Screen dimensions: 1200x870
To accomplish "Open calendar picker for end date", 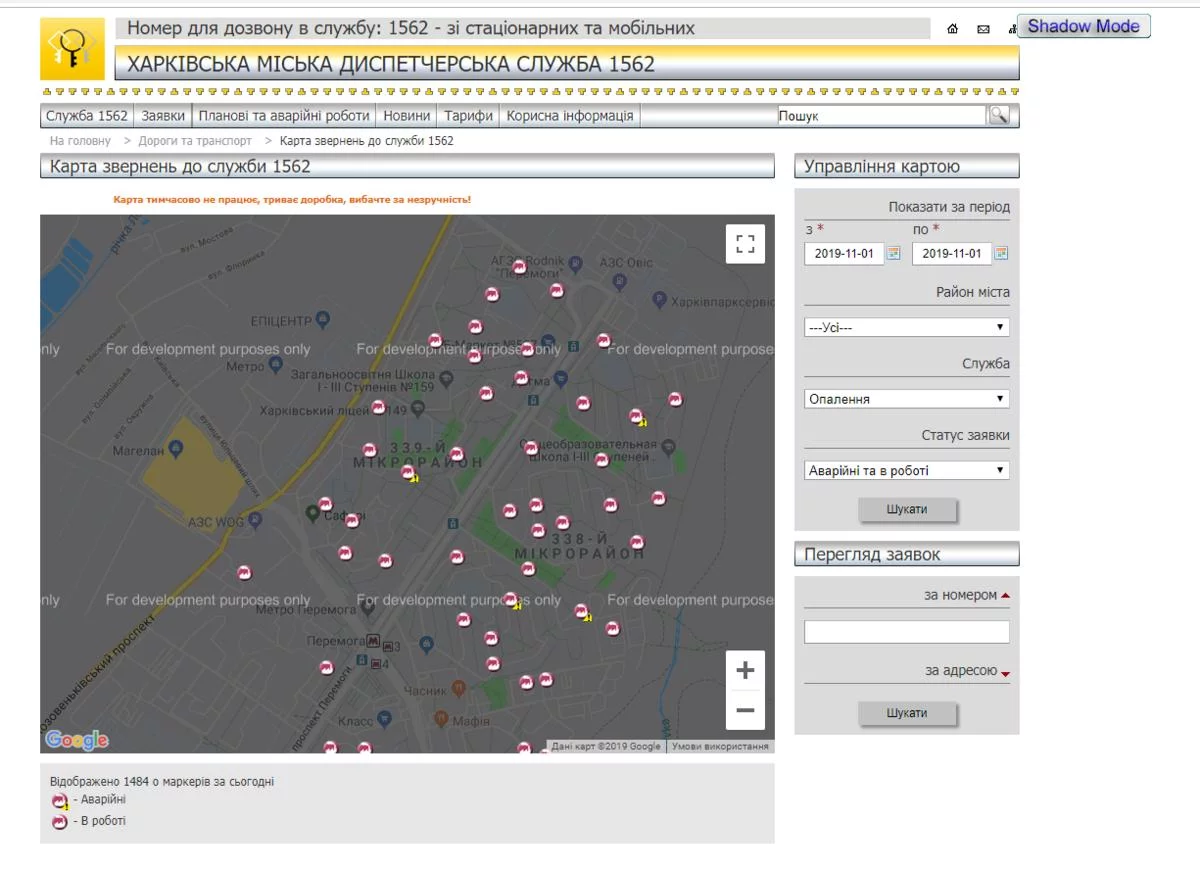I will tap(1001, 253).
